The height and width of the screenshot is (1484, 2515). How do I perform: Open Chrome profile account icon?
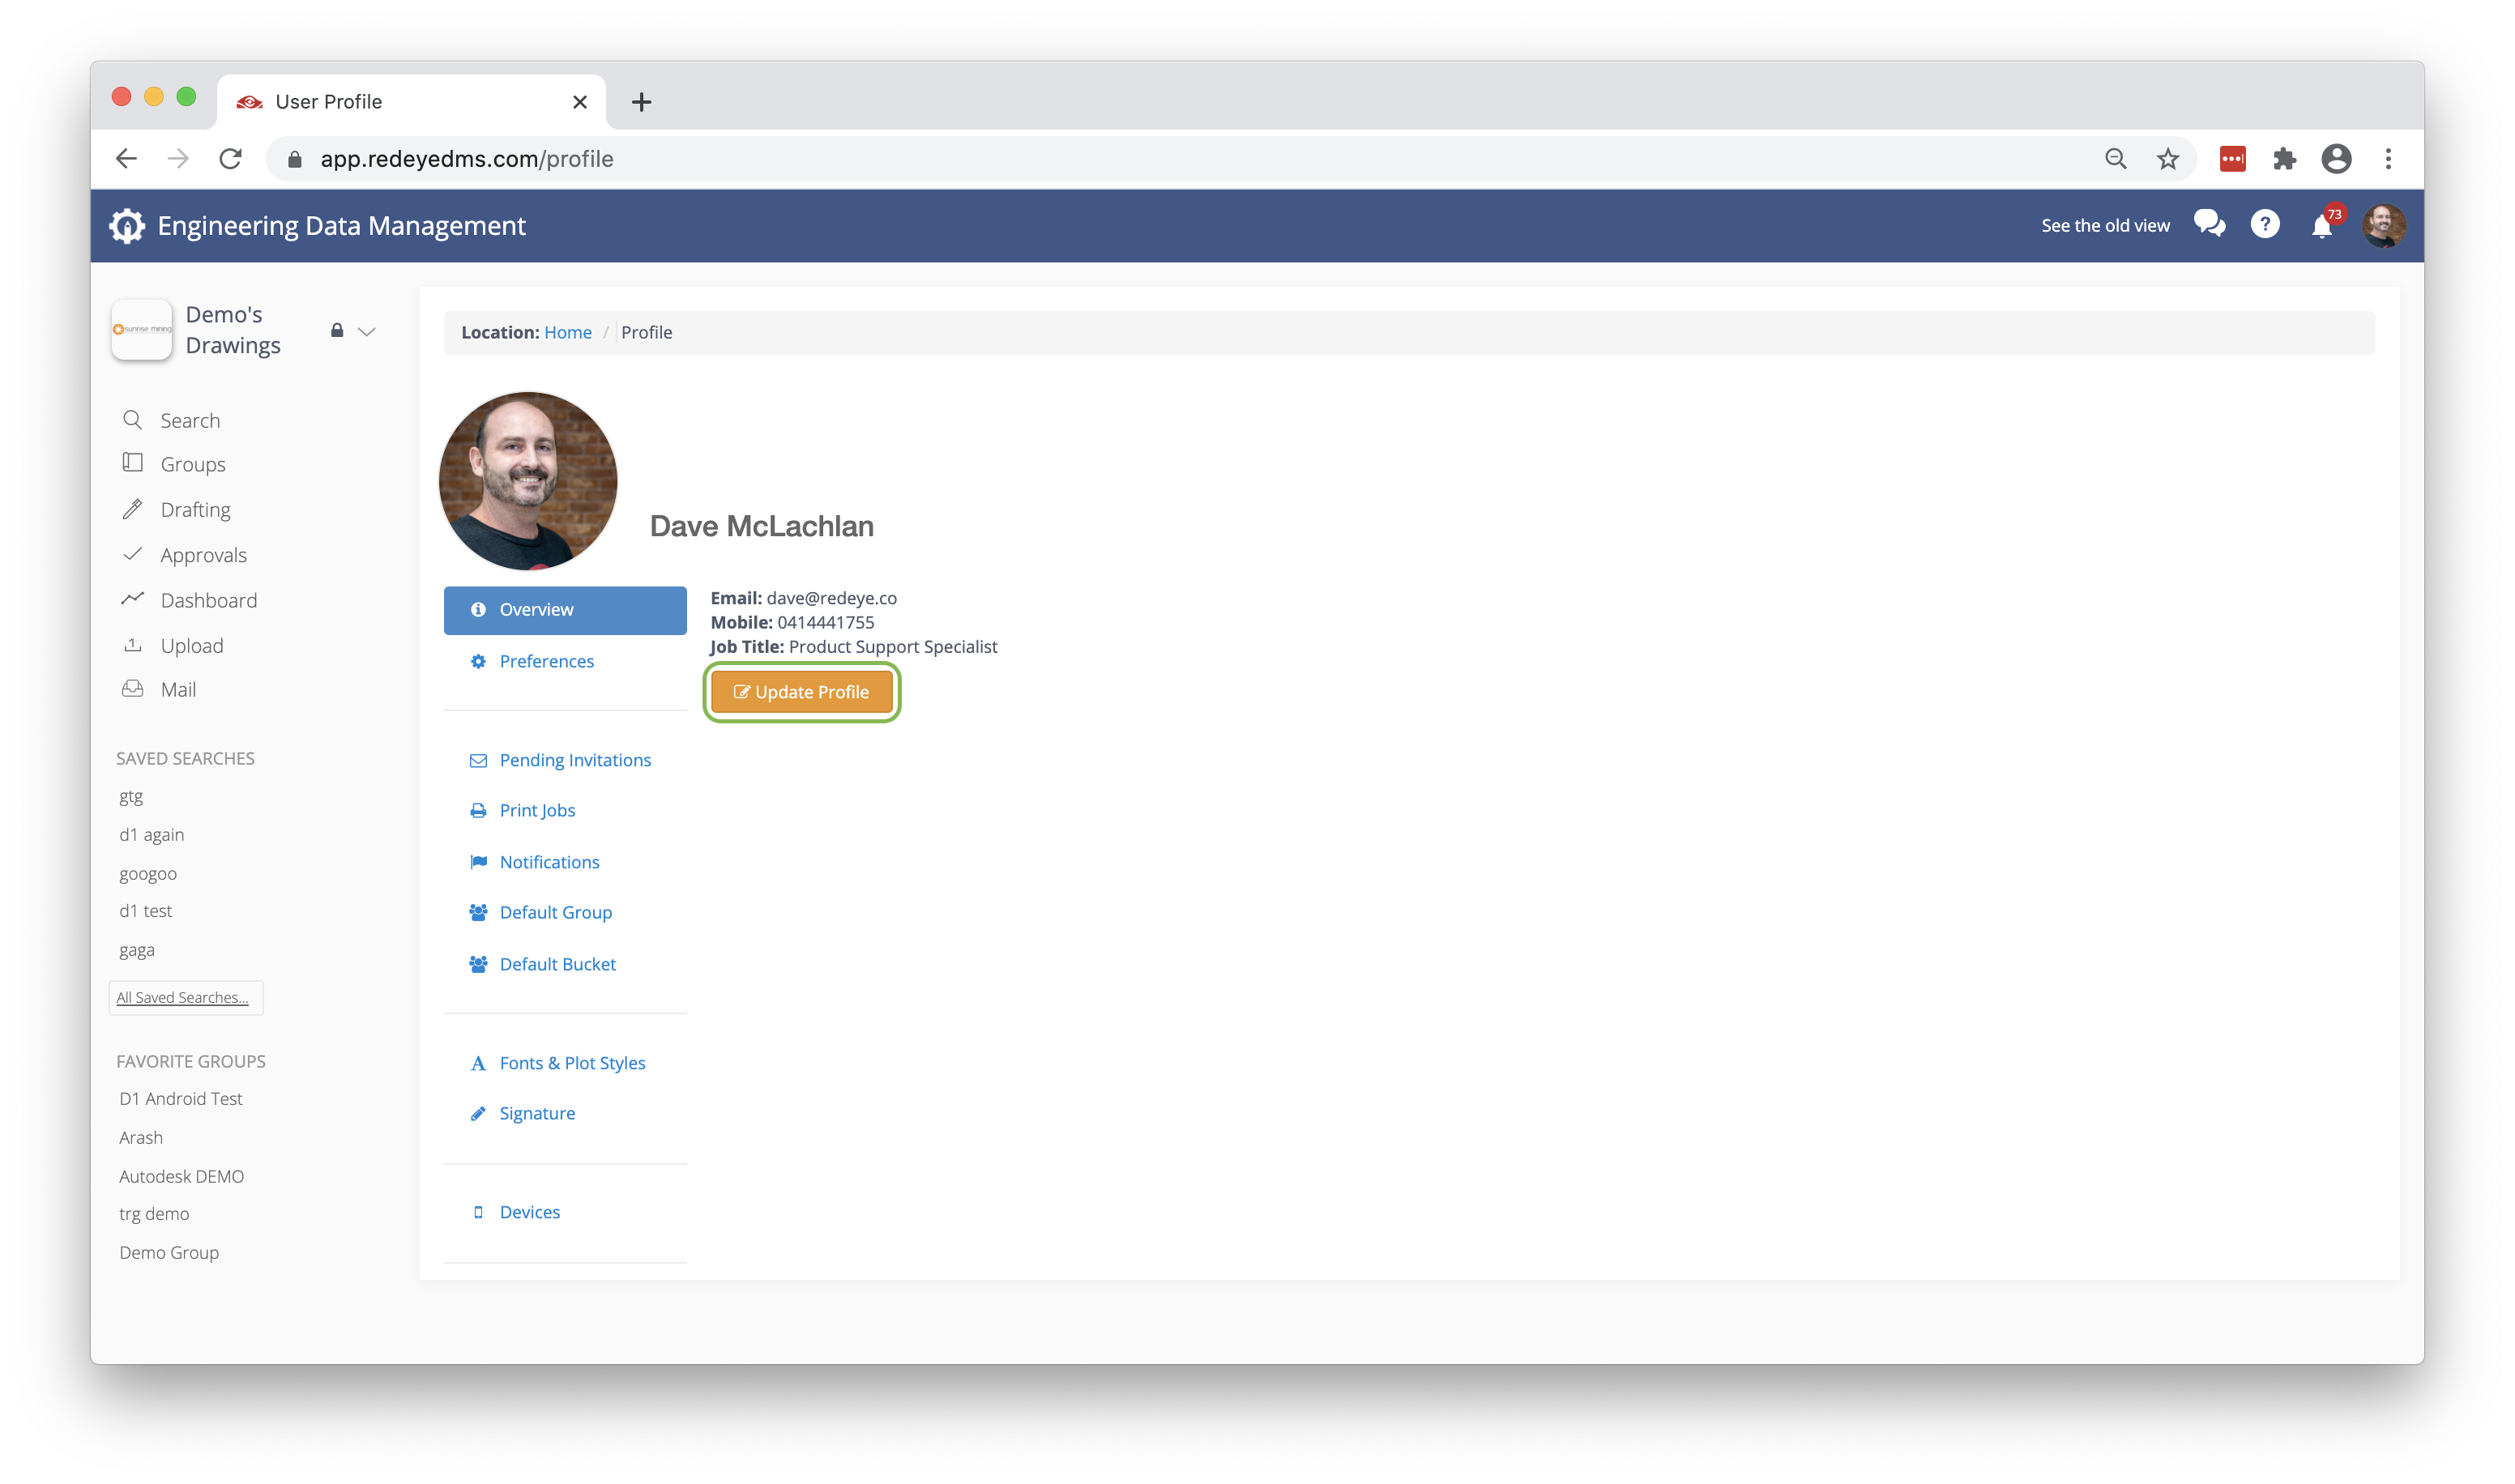pos(2336,159)
